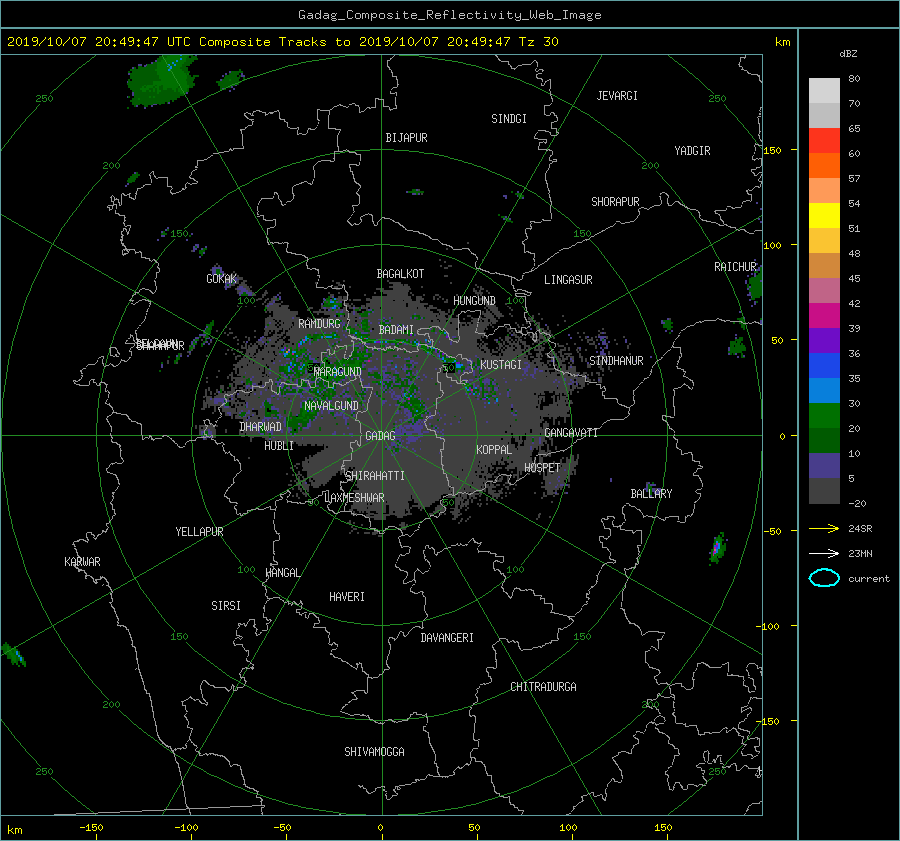Click the YADGIR city label
Viewport: 900px width, 841px height.
click(692, 151)
